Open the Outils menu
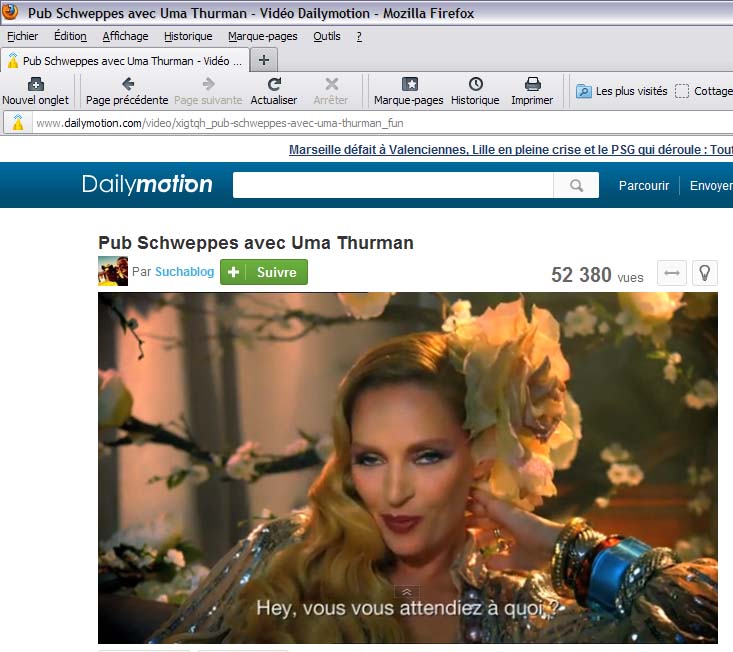Image resolution: width=733 pixels, height=652 pixels. pos(327,36)
